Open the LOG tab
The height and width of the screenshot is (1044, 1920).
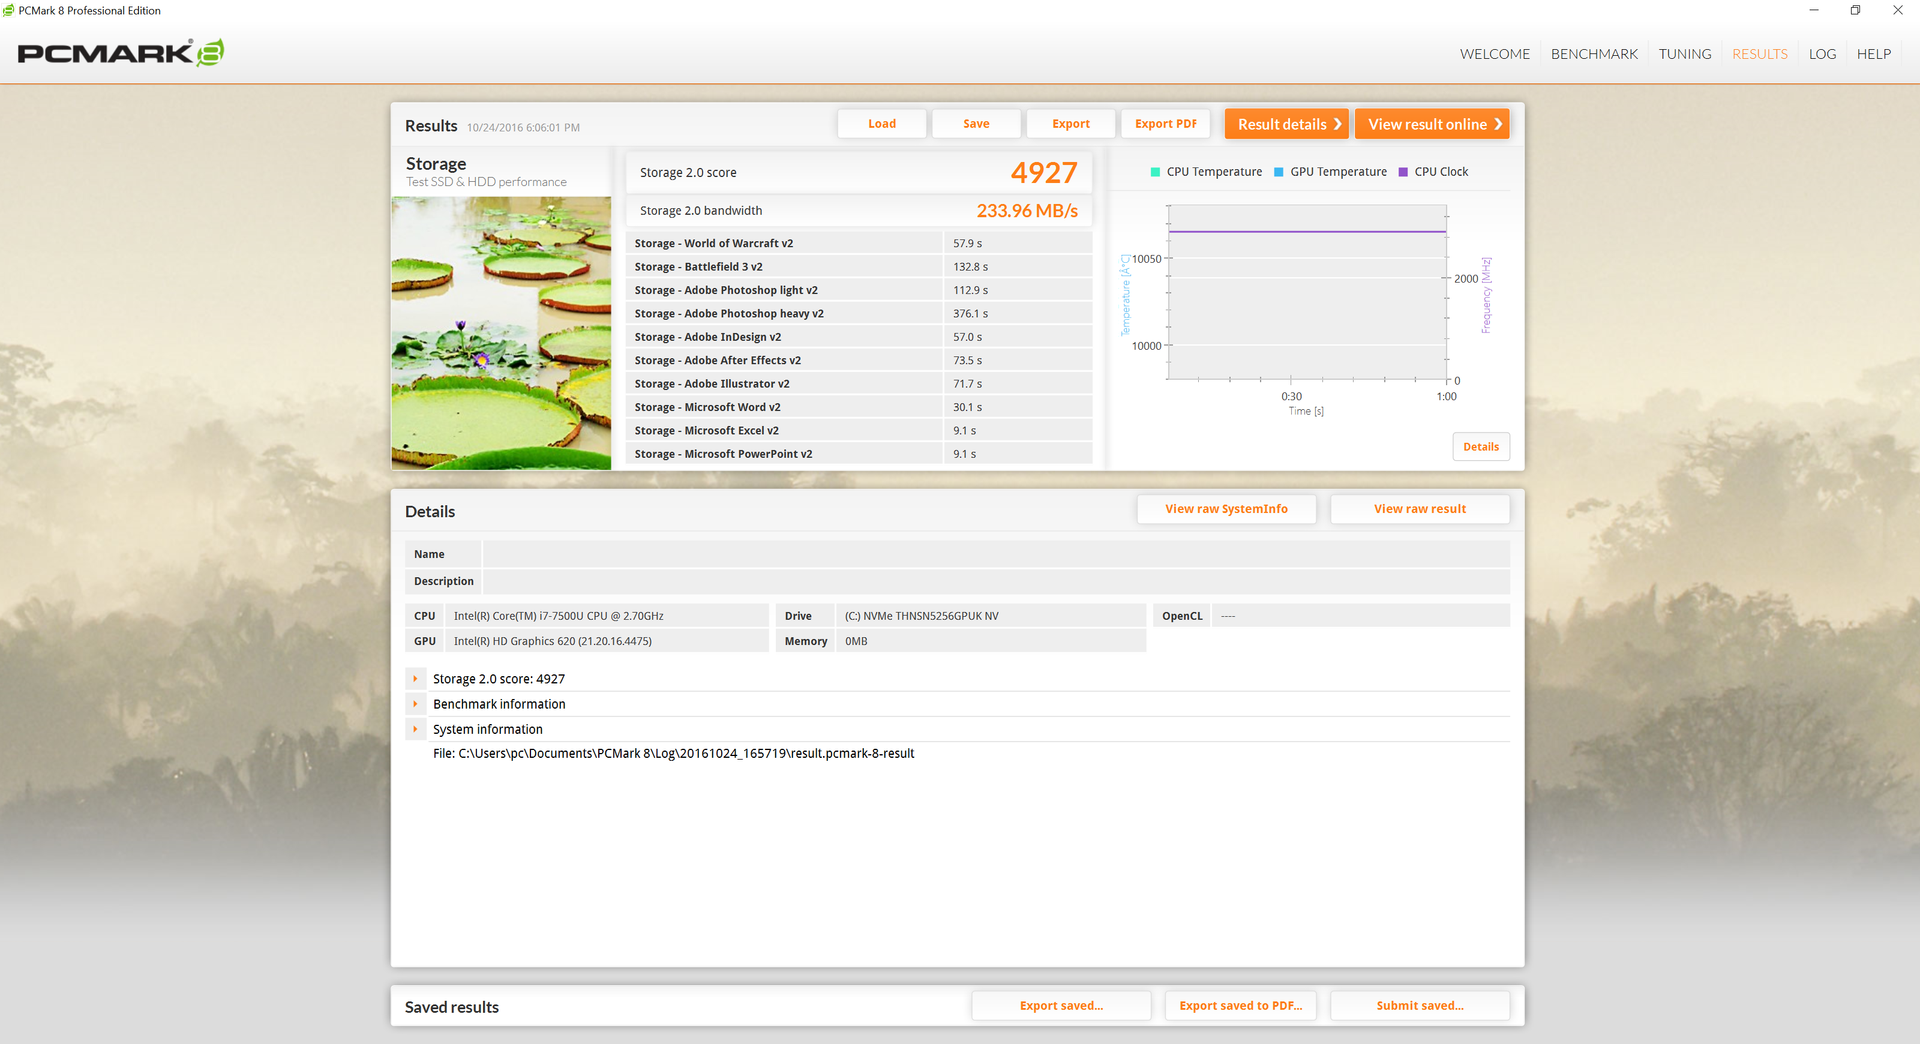1822,54
